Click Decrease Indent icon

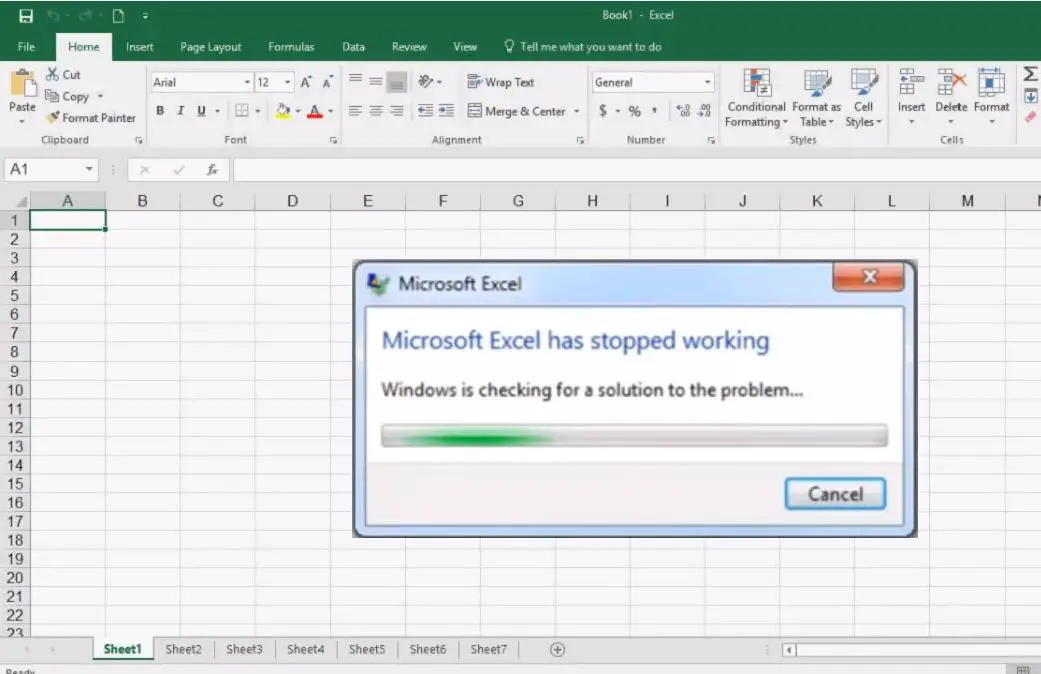click(426, 111)
